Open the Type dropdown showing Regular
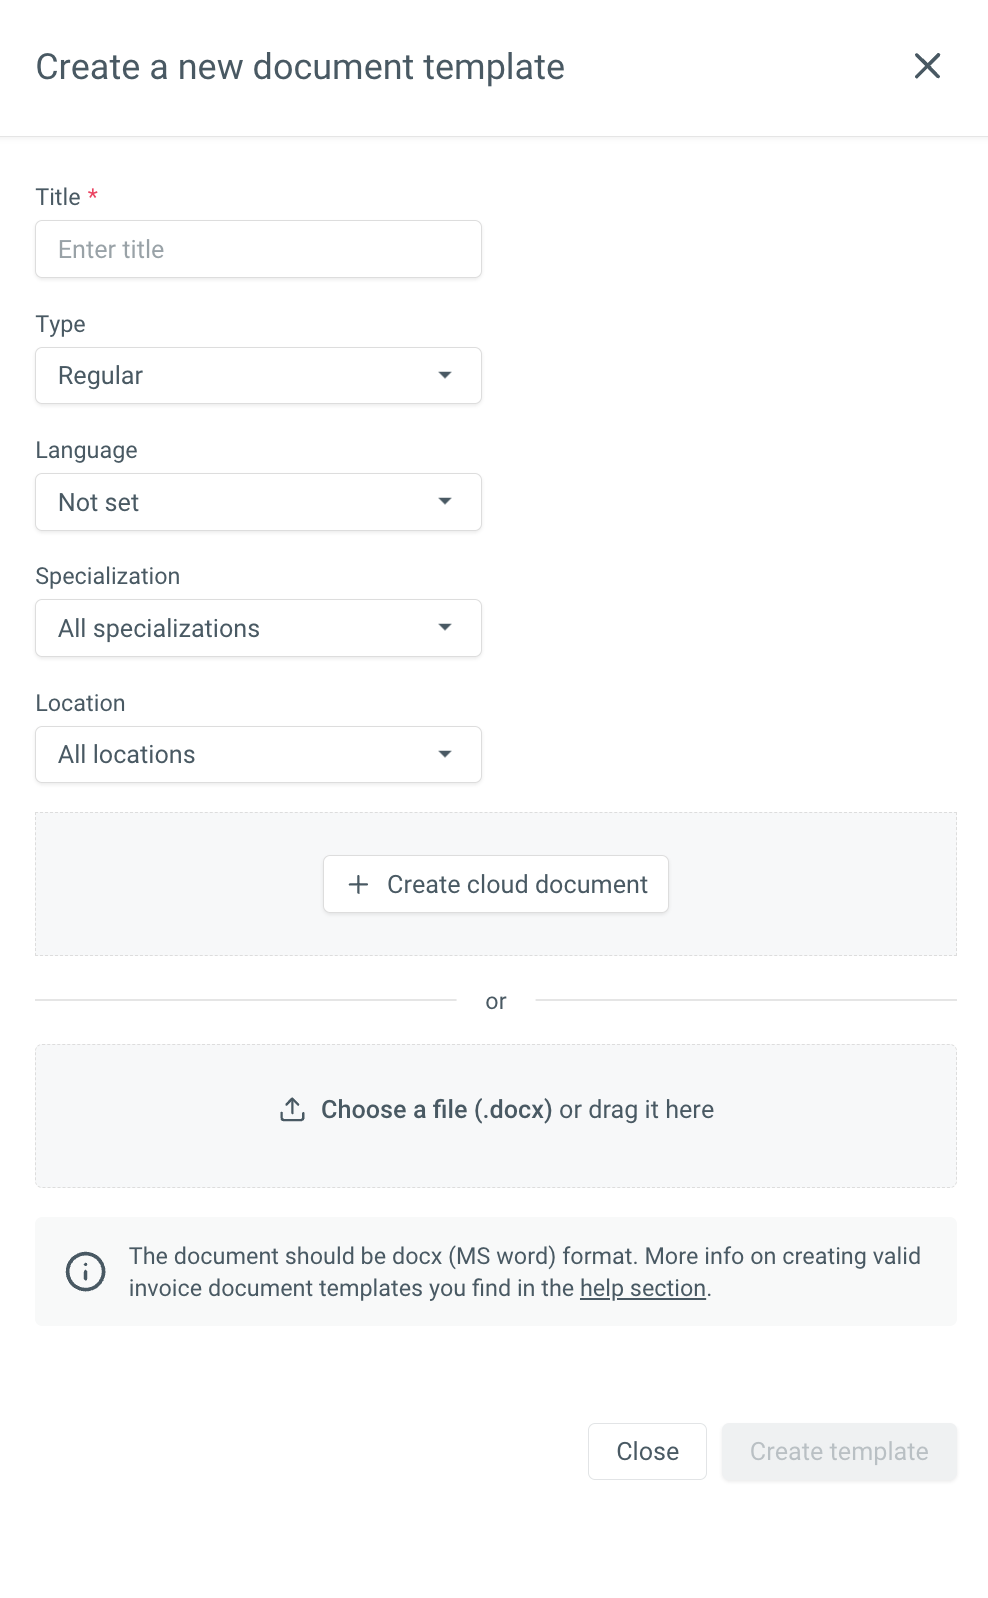 coord(258,376)
